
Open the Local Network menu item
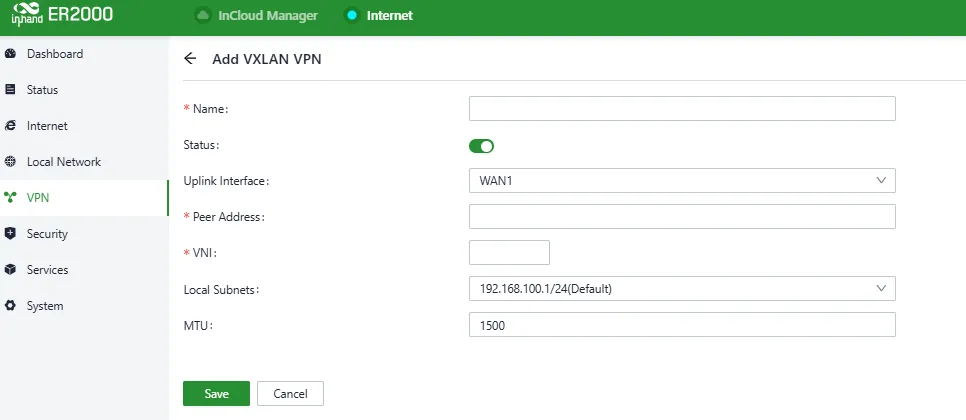[84, 162]
